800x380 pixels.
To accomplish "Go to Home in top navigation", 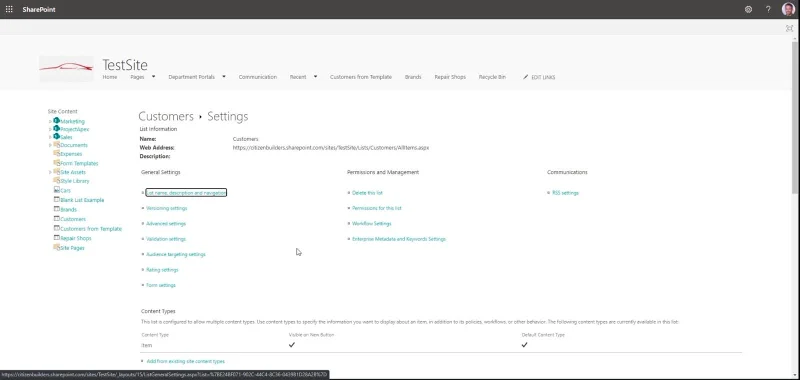I will tap(110, 77).
